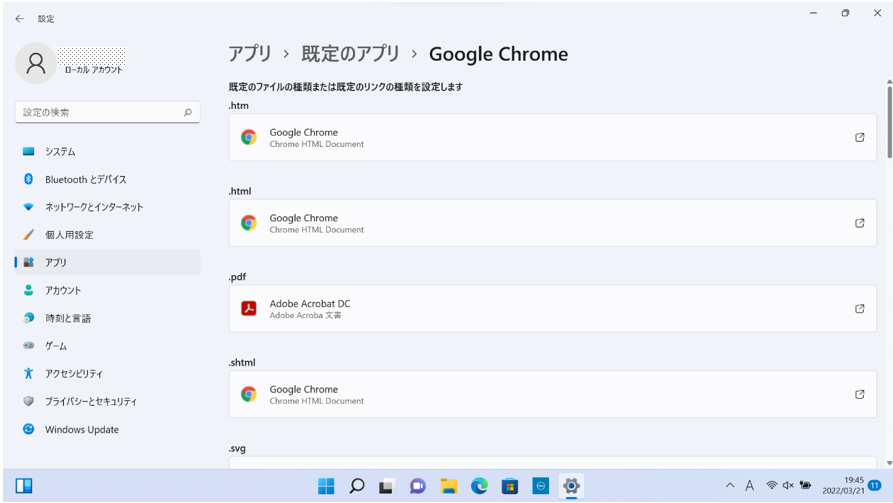
Task: Go back with the Settings back arrow
Action: 20,19
